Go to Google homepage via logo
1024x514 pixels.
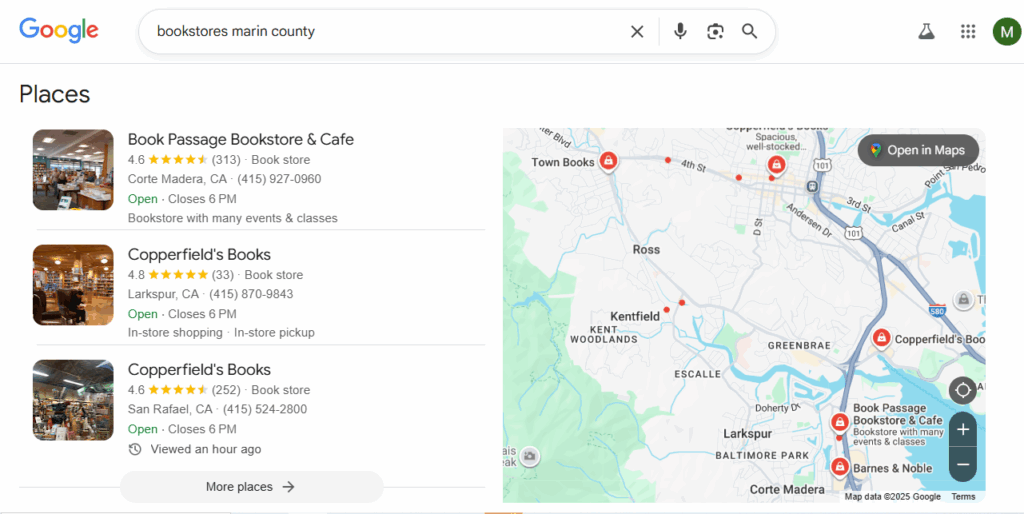59,30
